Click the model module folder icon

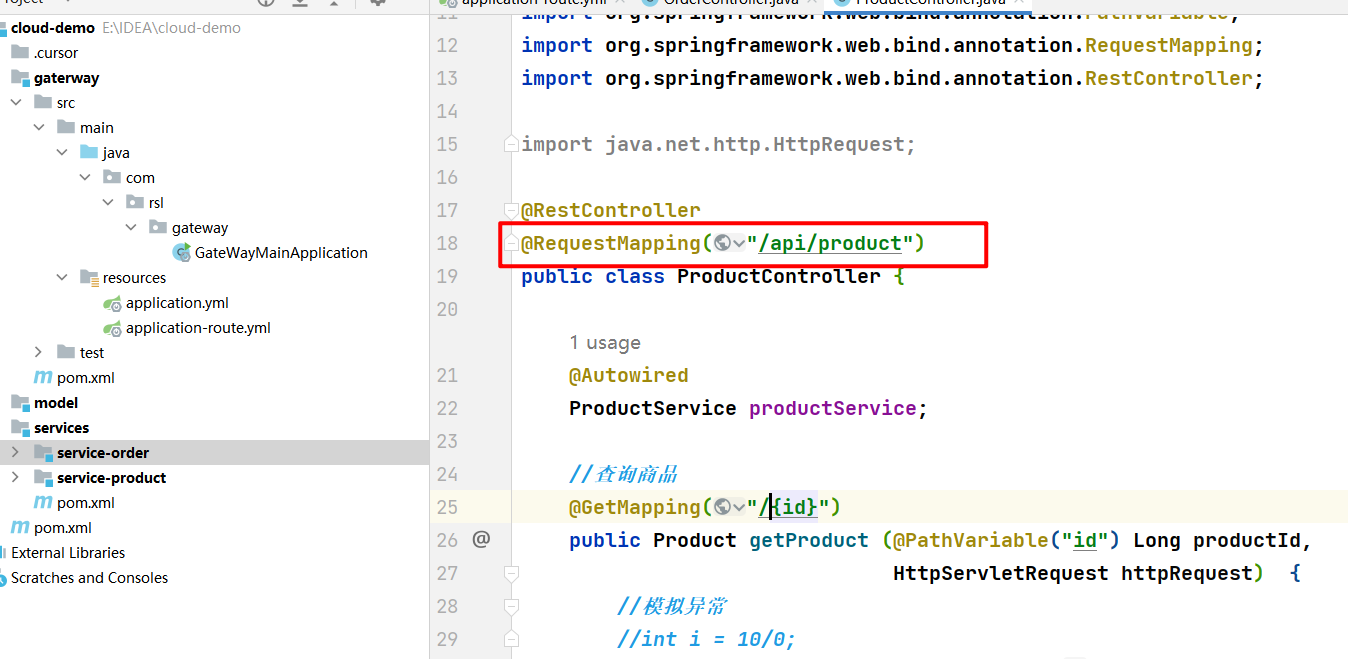coord(20,402)
